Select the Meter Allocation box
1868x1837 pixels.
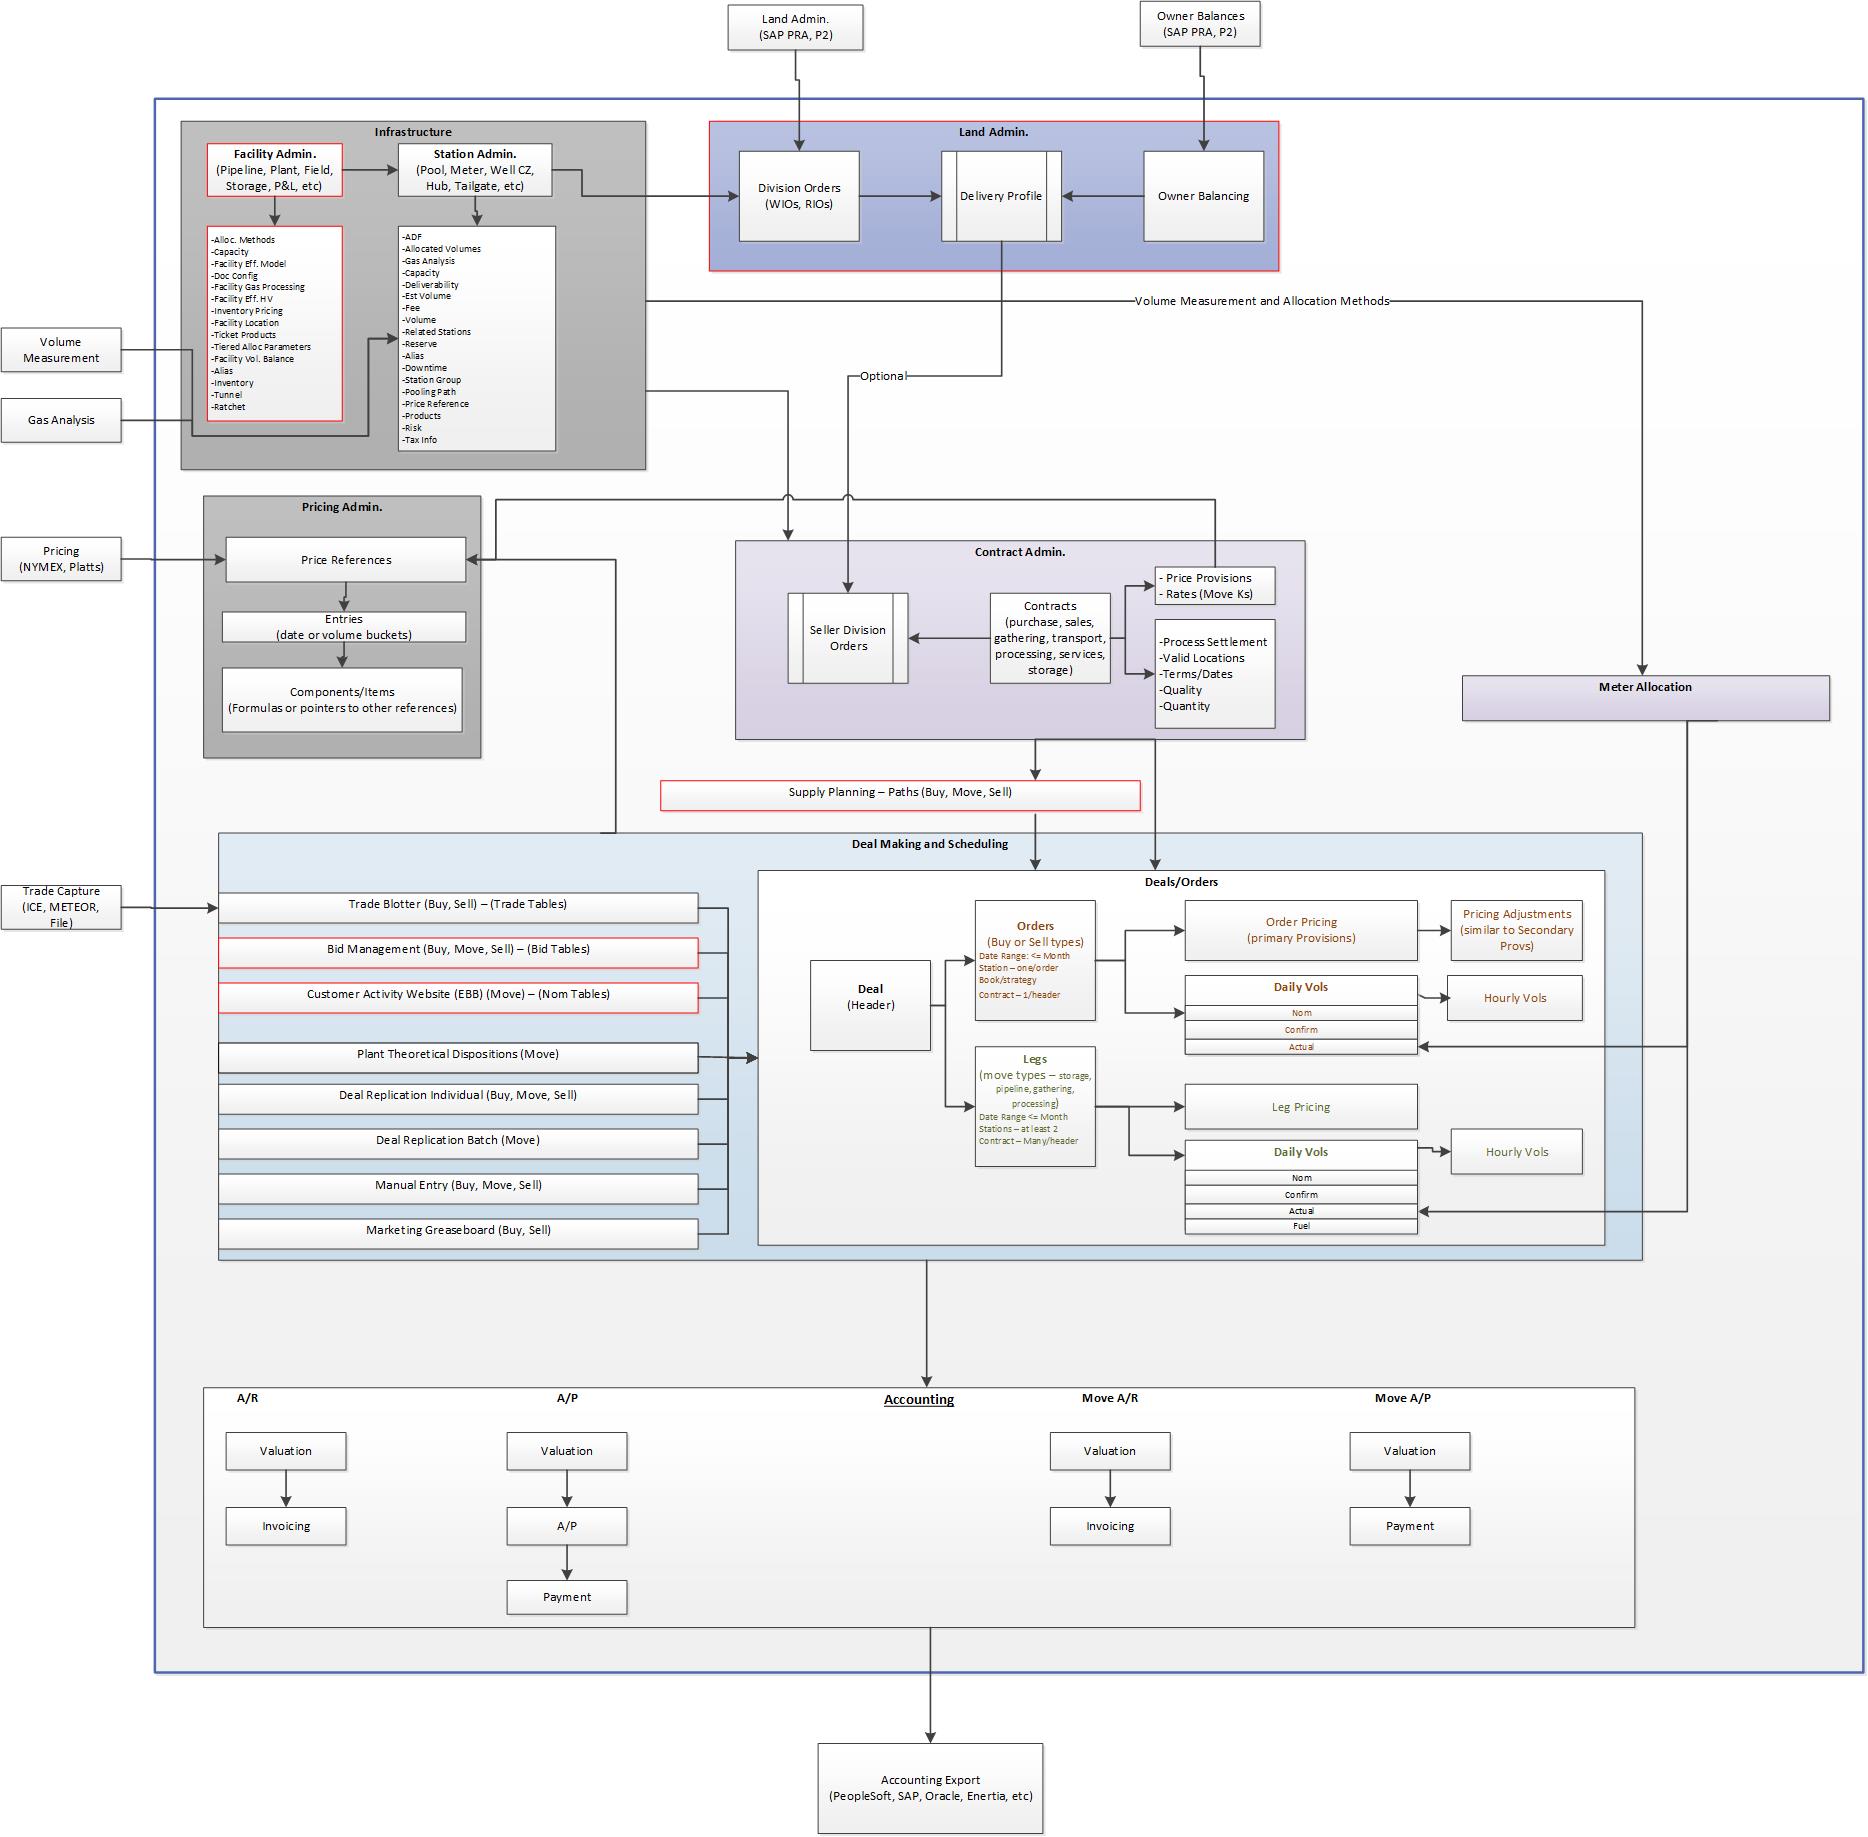pyautogui.click(x=1645, y=698)
